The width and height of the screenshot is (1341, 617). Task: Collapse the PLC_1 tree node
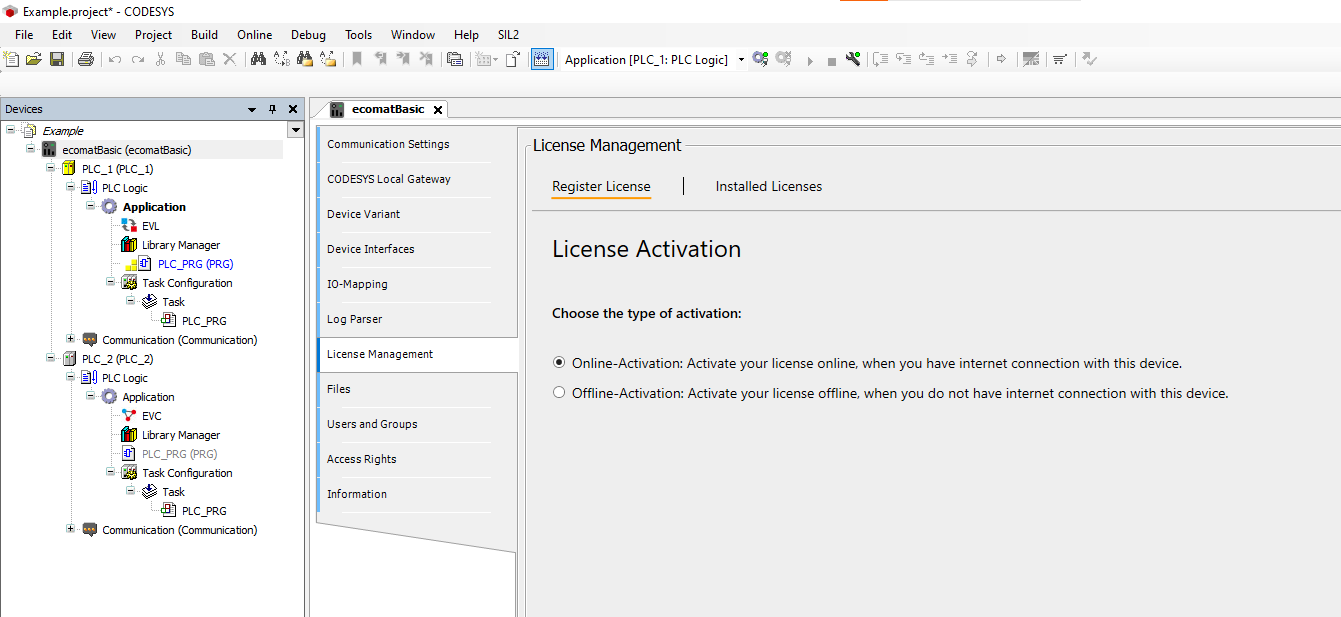pyautogui.click(x=50, y=168)
